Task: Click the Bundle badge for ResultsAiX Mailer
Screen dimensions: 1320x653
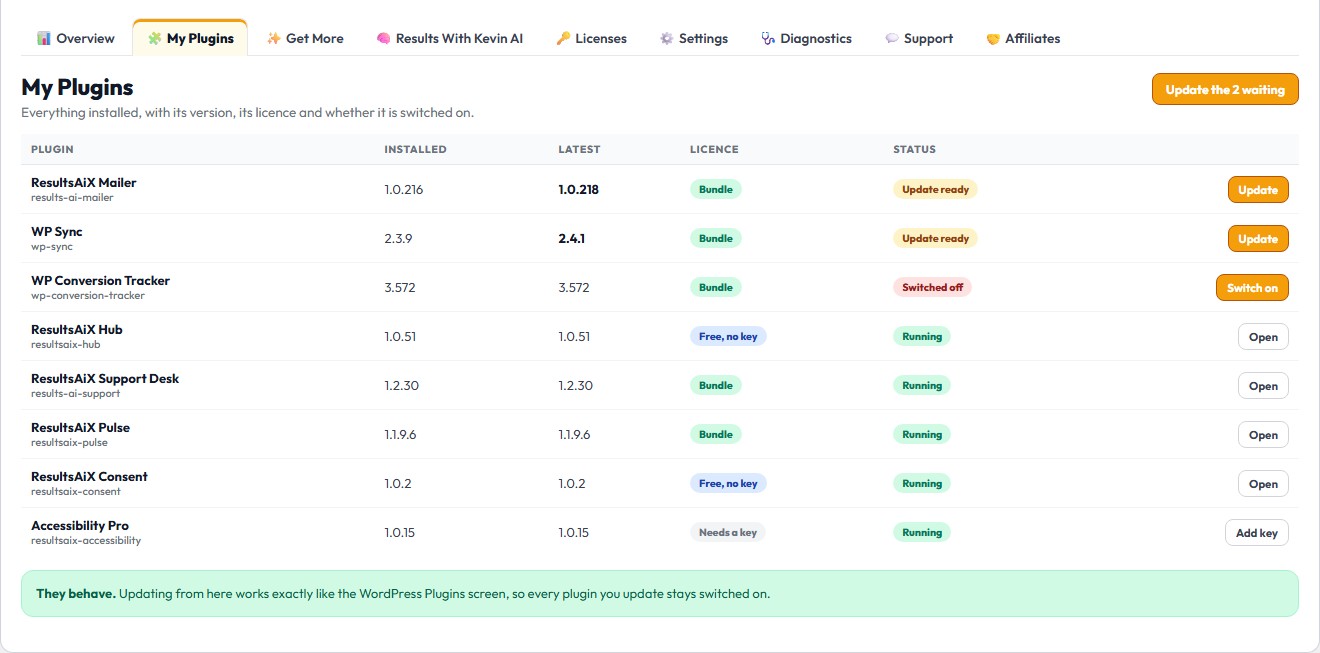Action: pyautogui.click(x=716, y=189)
